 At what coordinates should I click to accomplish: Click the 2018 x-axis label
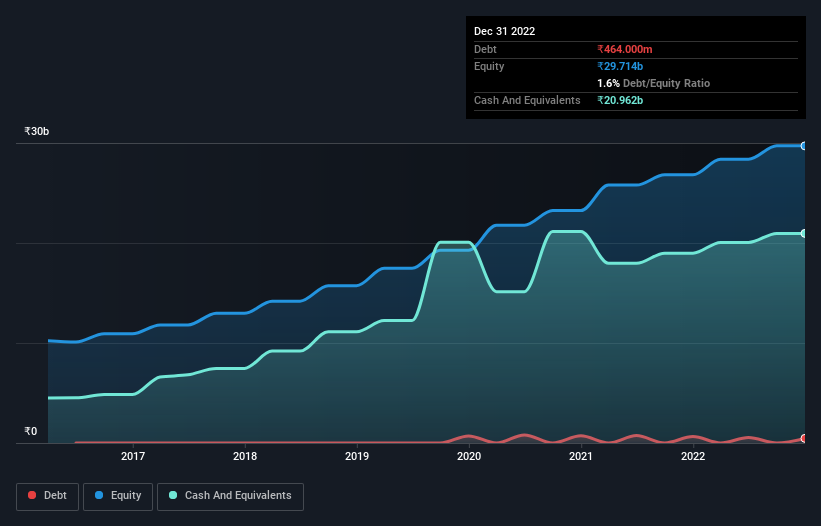(245, 456)
